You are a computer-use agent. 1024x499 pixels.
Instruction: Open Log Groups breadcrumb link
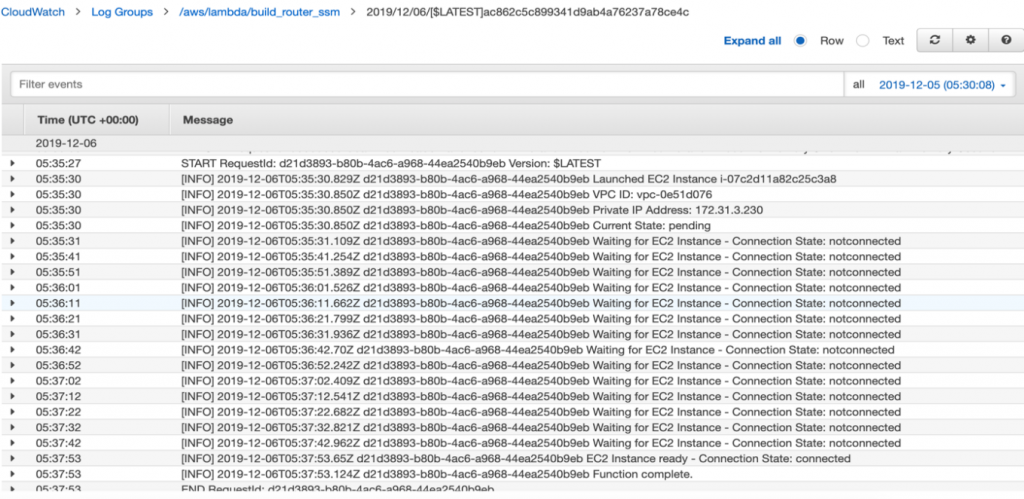(122, 12)
